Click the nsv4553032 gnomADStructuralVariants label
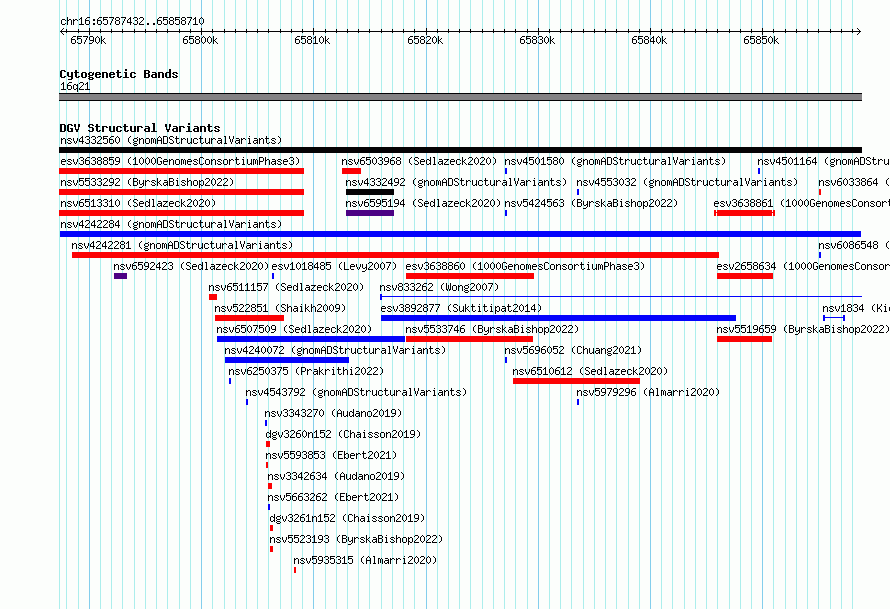Screen dimensions: 890x609 [x=687, y=182]
